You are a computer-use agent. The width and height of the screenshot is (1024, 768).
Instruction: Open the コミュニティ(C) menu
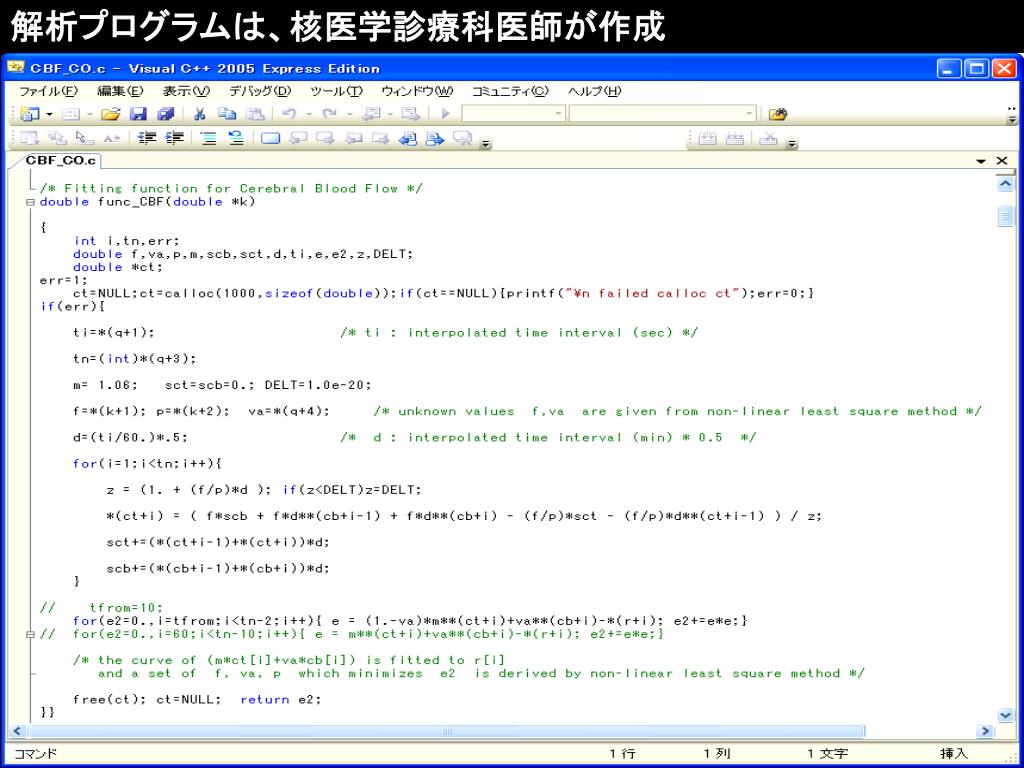[x=510, y=91]
